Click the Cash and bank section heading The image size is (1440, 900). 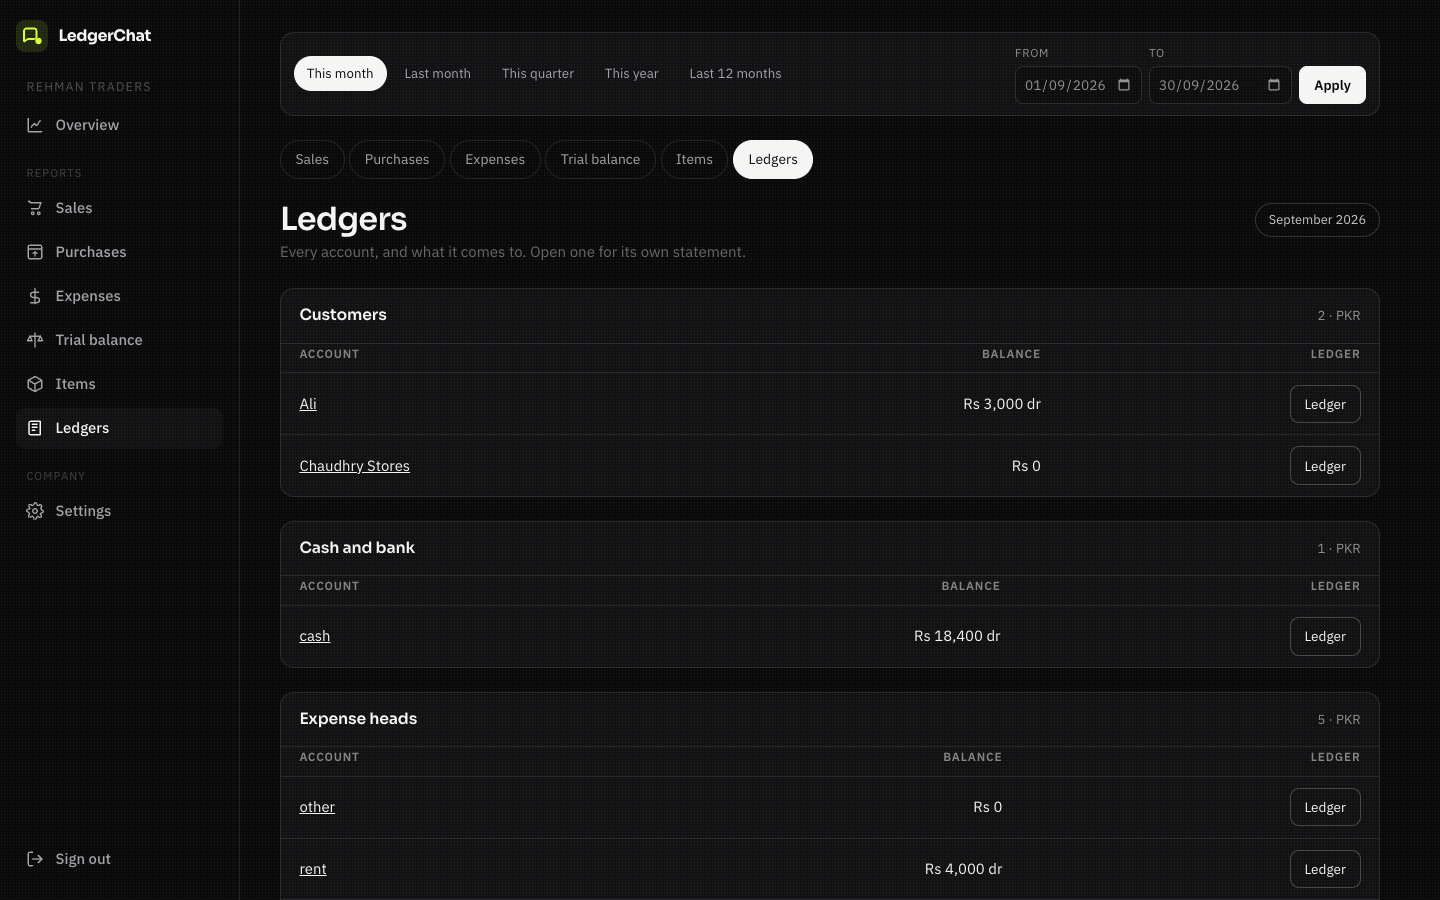pyautogui.click(x=357, y=548)
